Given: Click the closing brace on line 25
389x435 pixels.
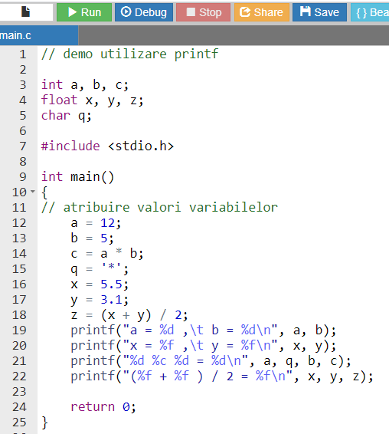Looking at the screenshot, I should click(45, 423).
